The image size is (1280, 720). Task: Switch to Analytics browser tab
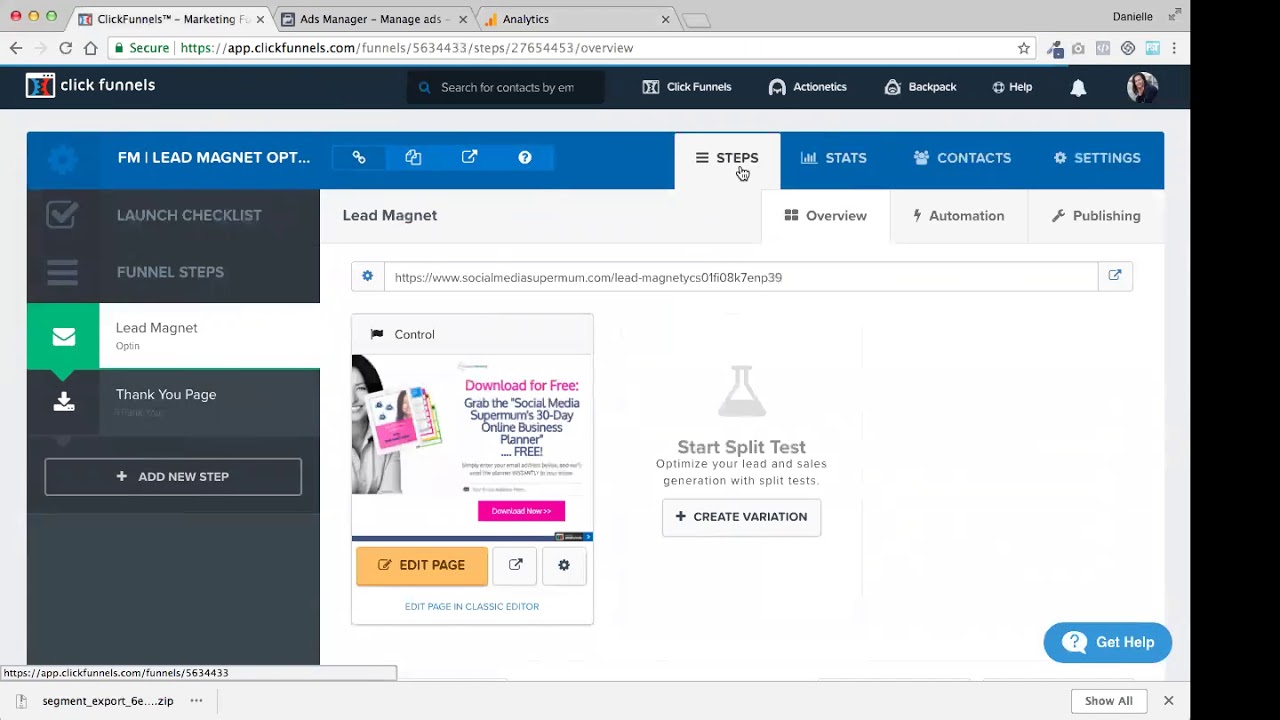click(576, 19)
